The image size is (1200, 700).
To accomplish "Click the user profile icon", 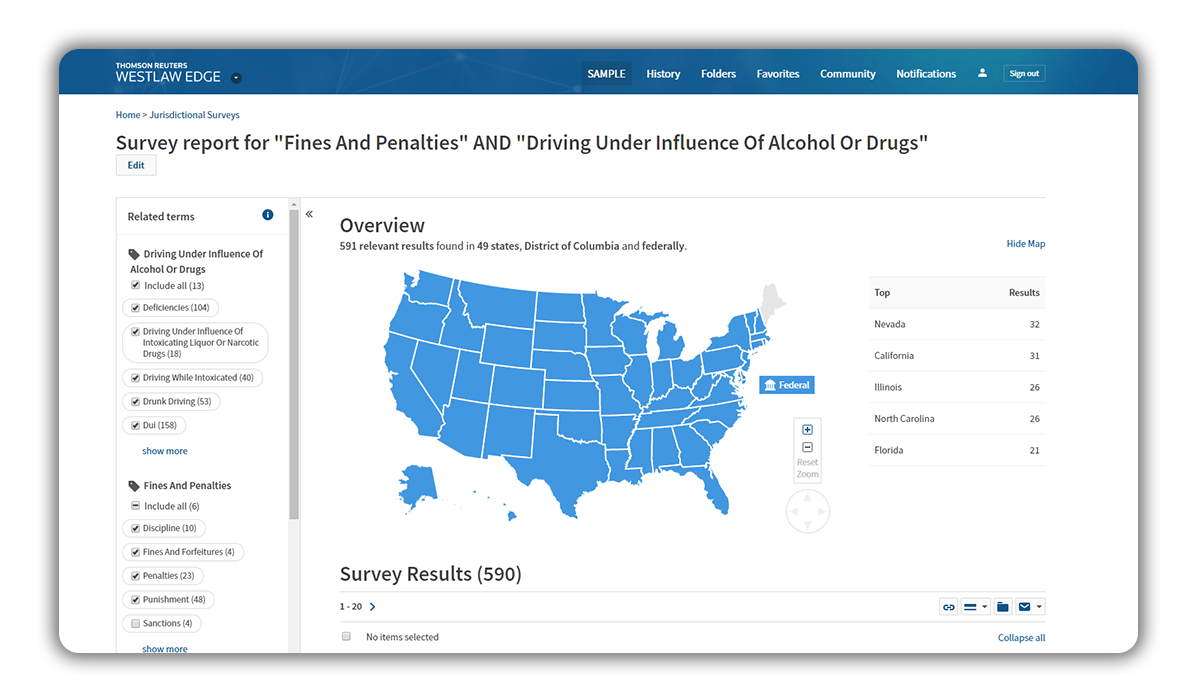I will [x=982, y=73].
